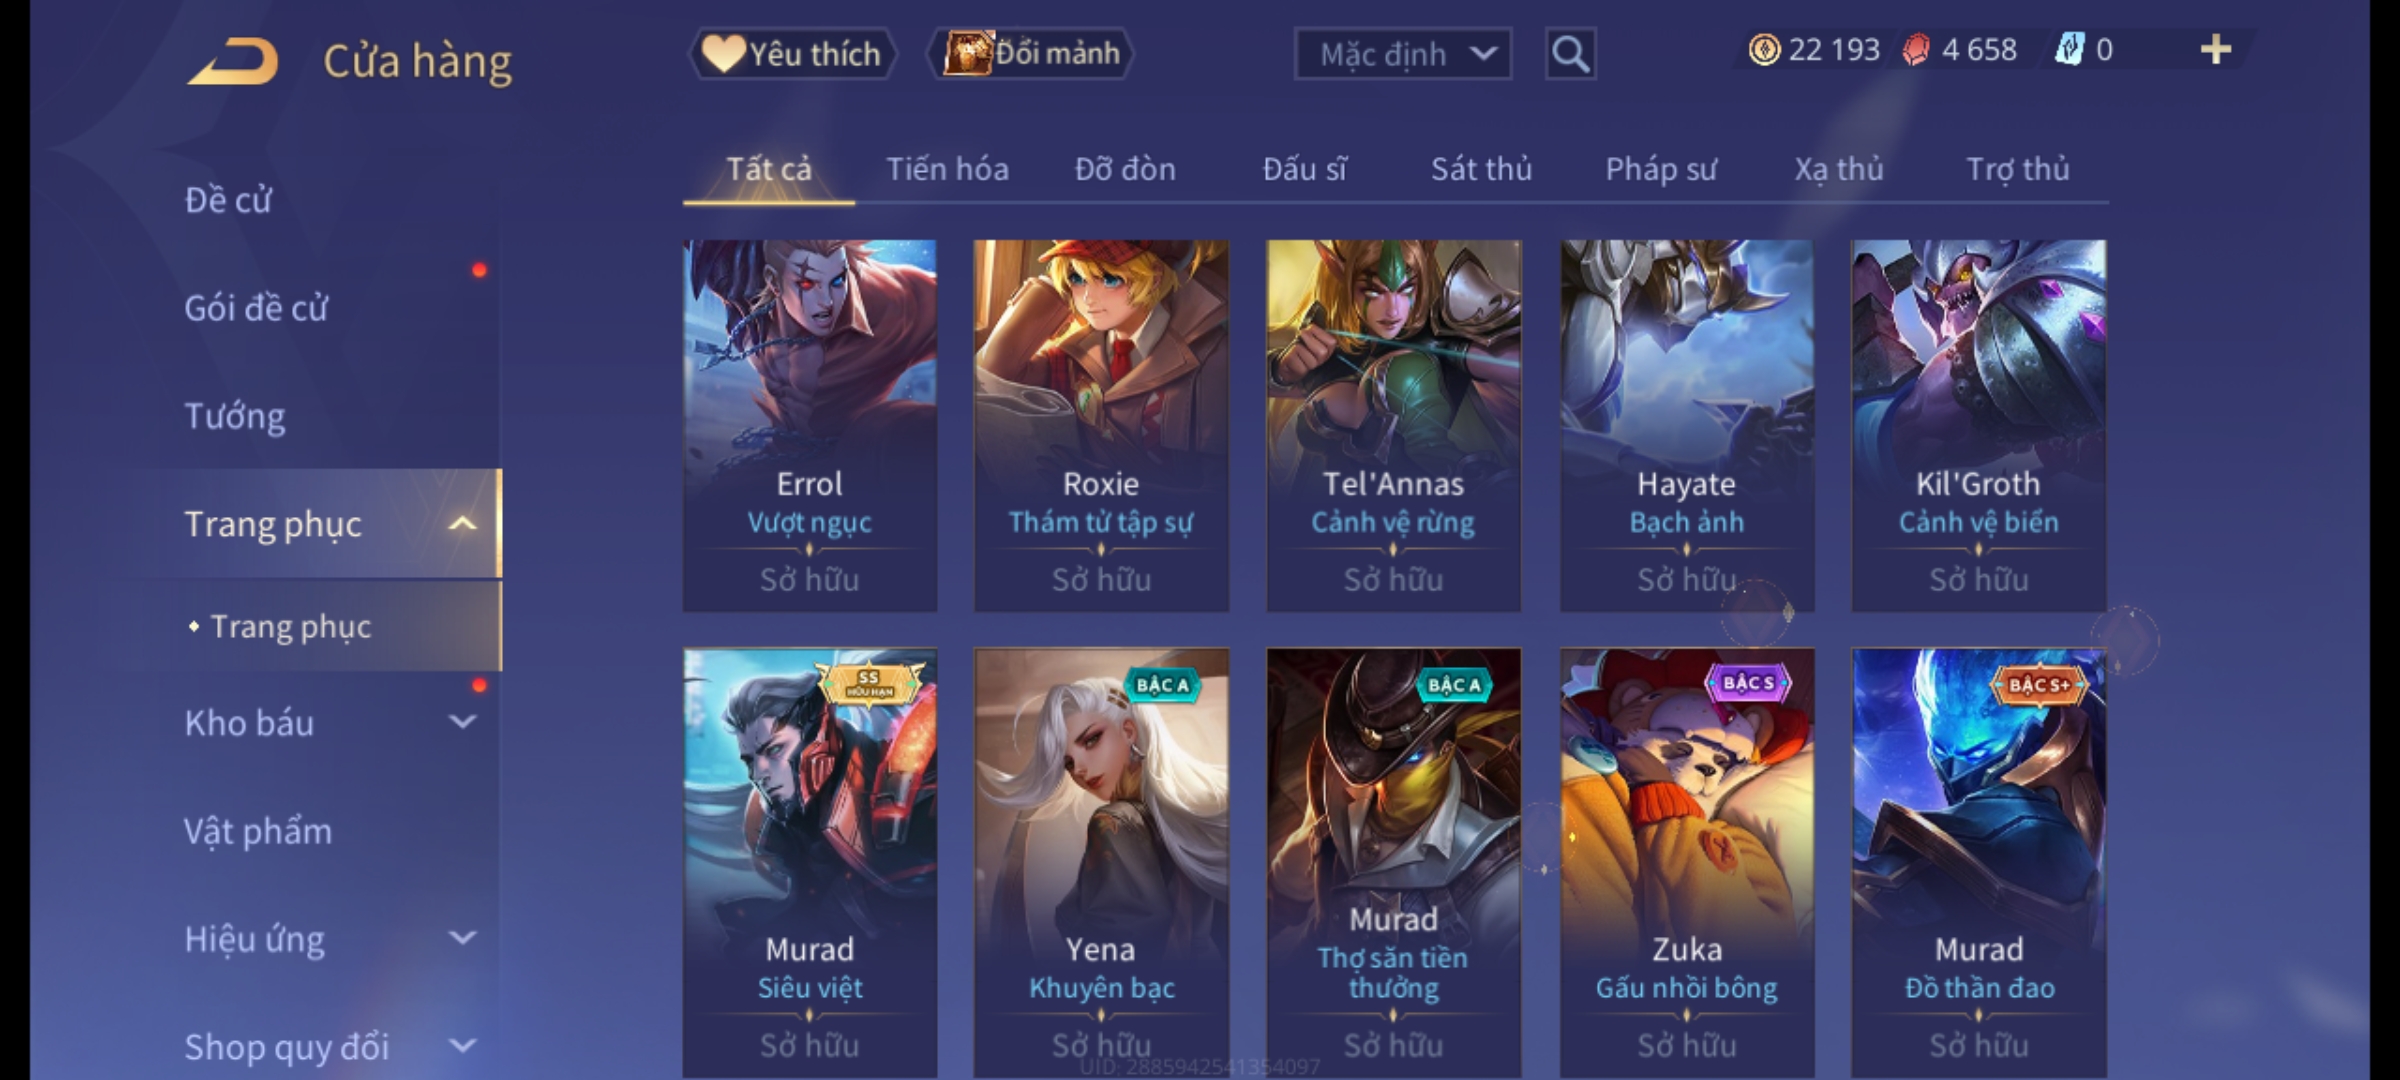The image size is (2400, 1080).
Task: Click the red ruby currency icon
Action: tap(1916, 50)
